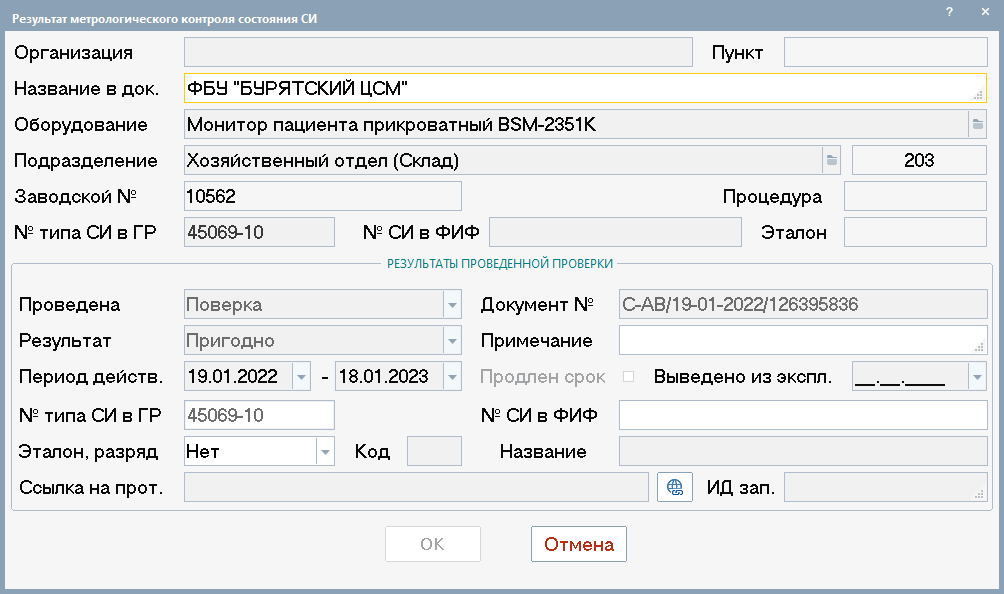
Task: Expand the 'Проведена' dropdown showing Поверка
Action: coord(452,305)
